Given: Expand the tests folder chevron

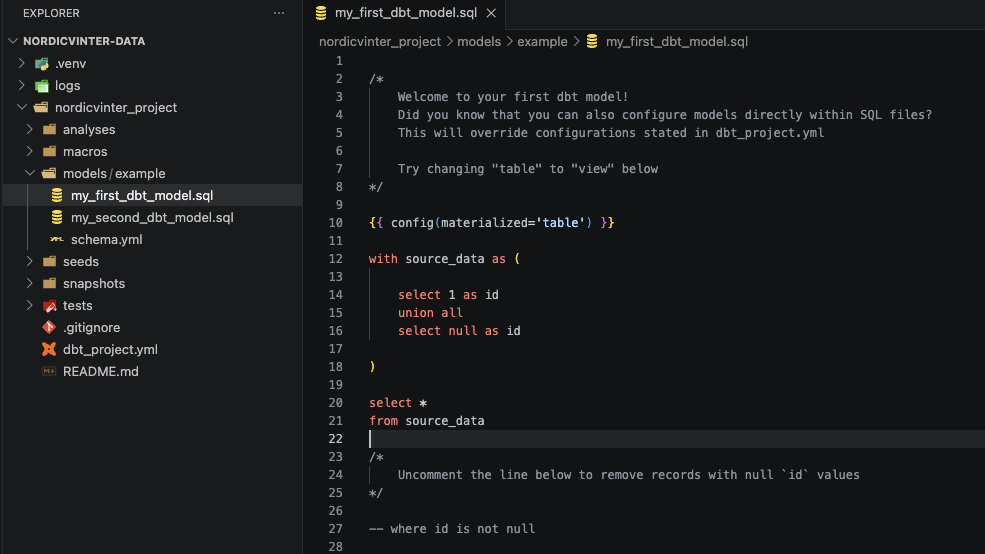Looking at the screenshot, I should (x=30, y=305).
